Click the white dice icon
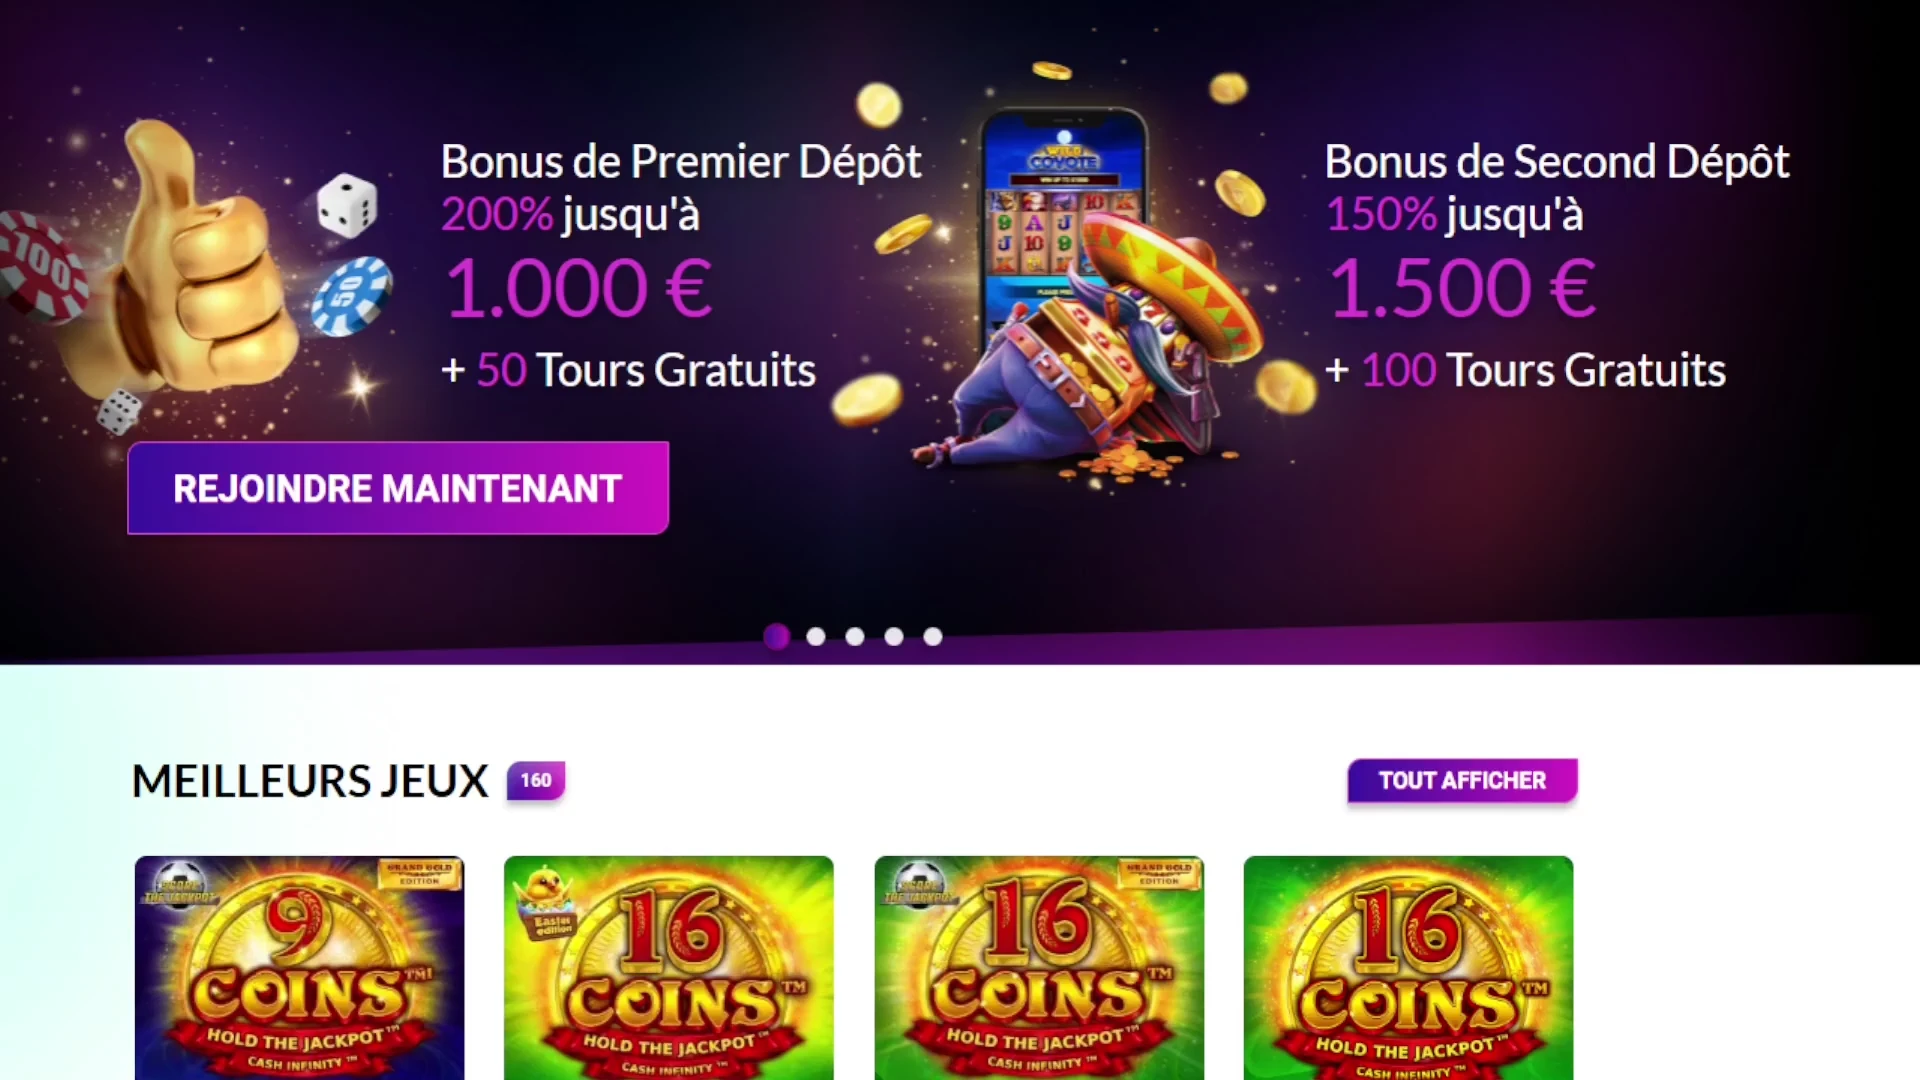The width and height of the screenshot is (1920, 1080). point(347,206)
